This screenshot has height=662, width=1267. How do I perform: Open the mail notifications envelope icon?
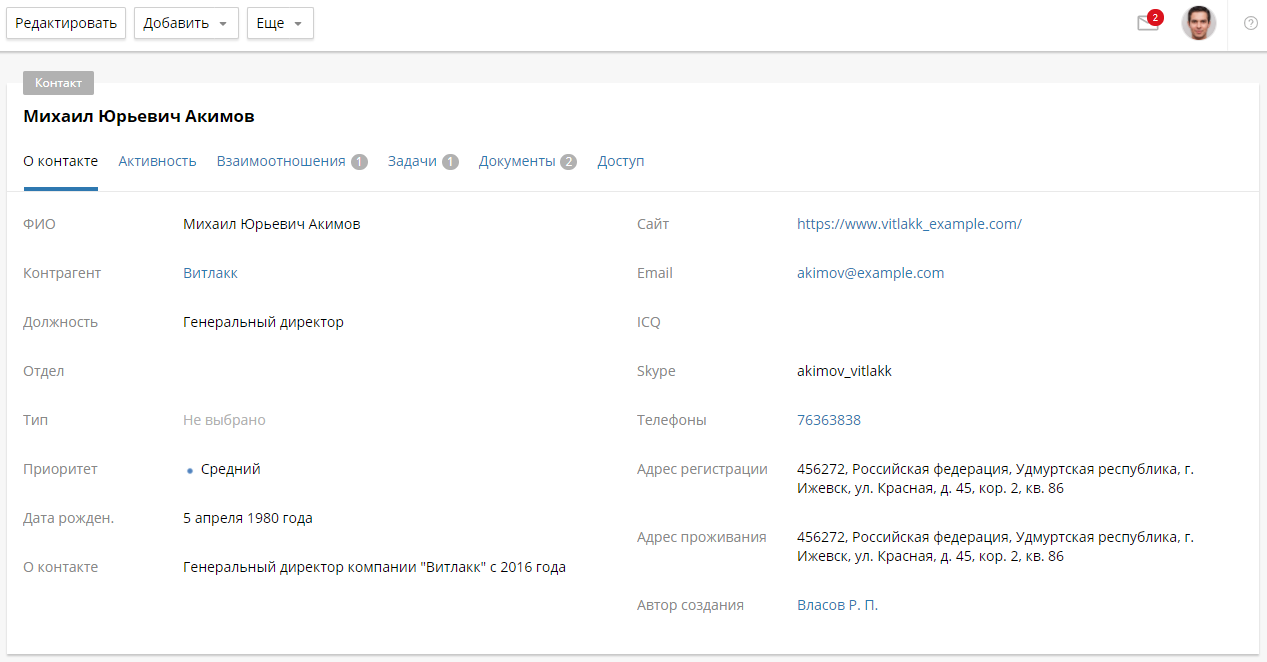pos(1147,24)
